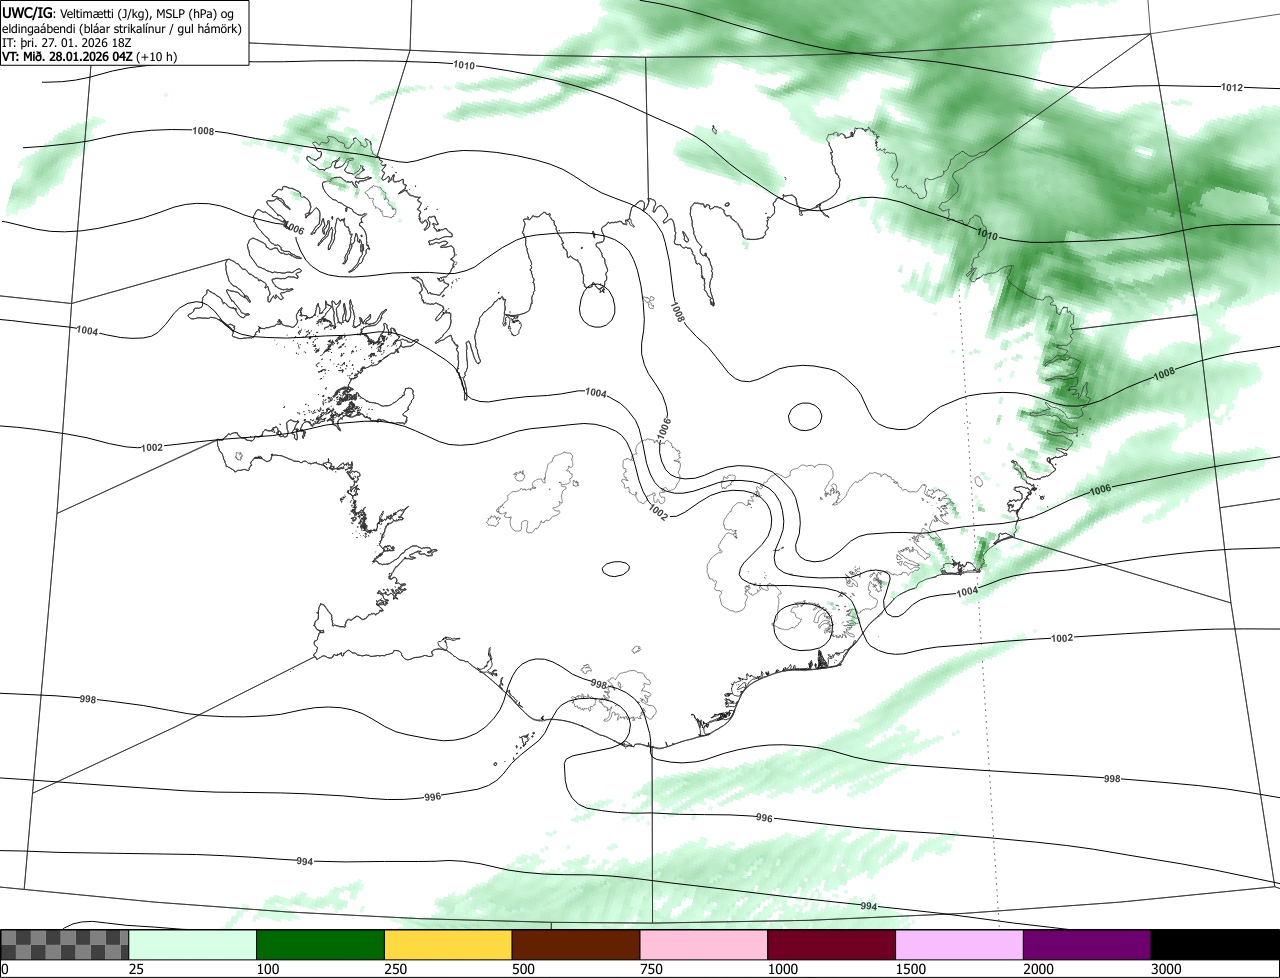Select the legend scale value 1000
The width and height of the screenshot is (1280, 978).
click(782, 969)
